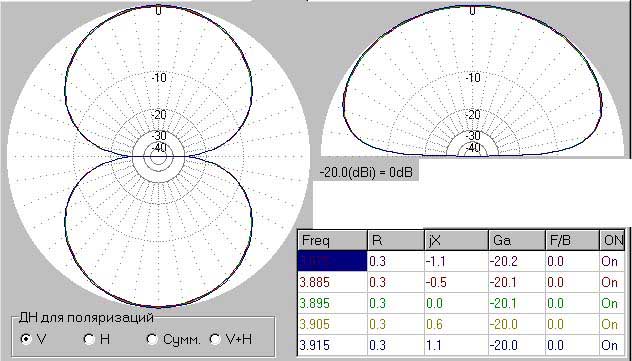Click the -20.0(dBi) = 0dB label

(366, 172)
